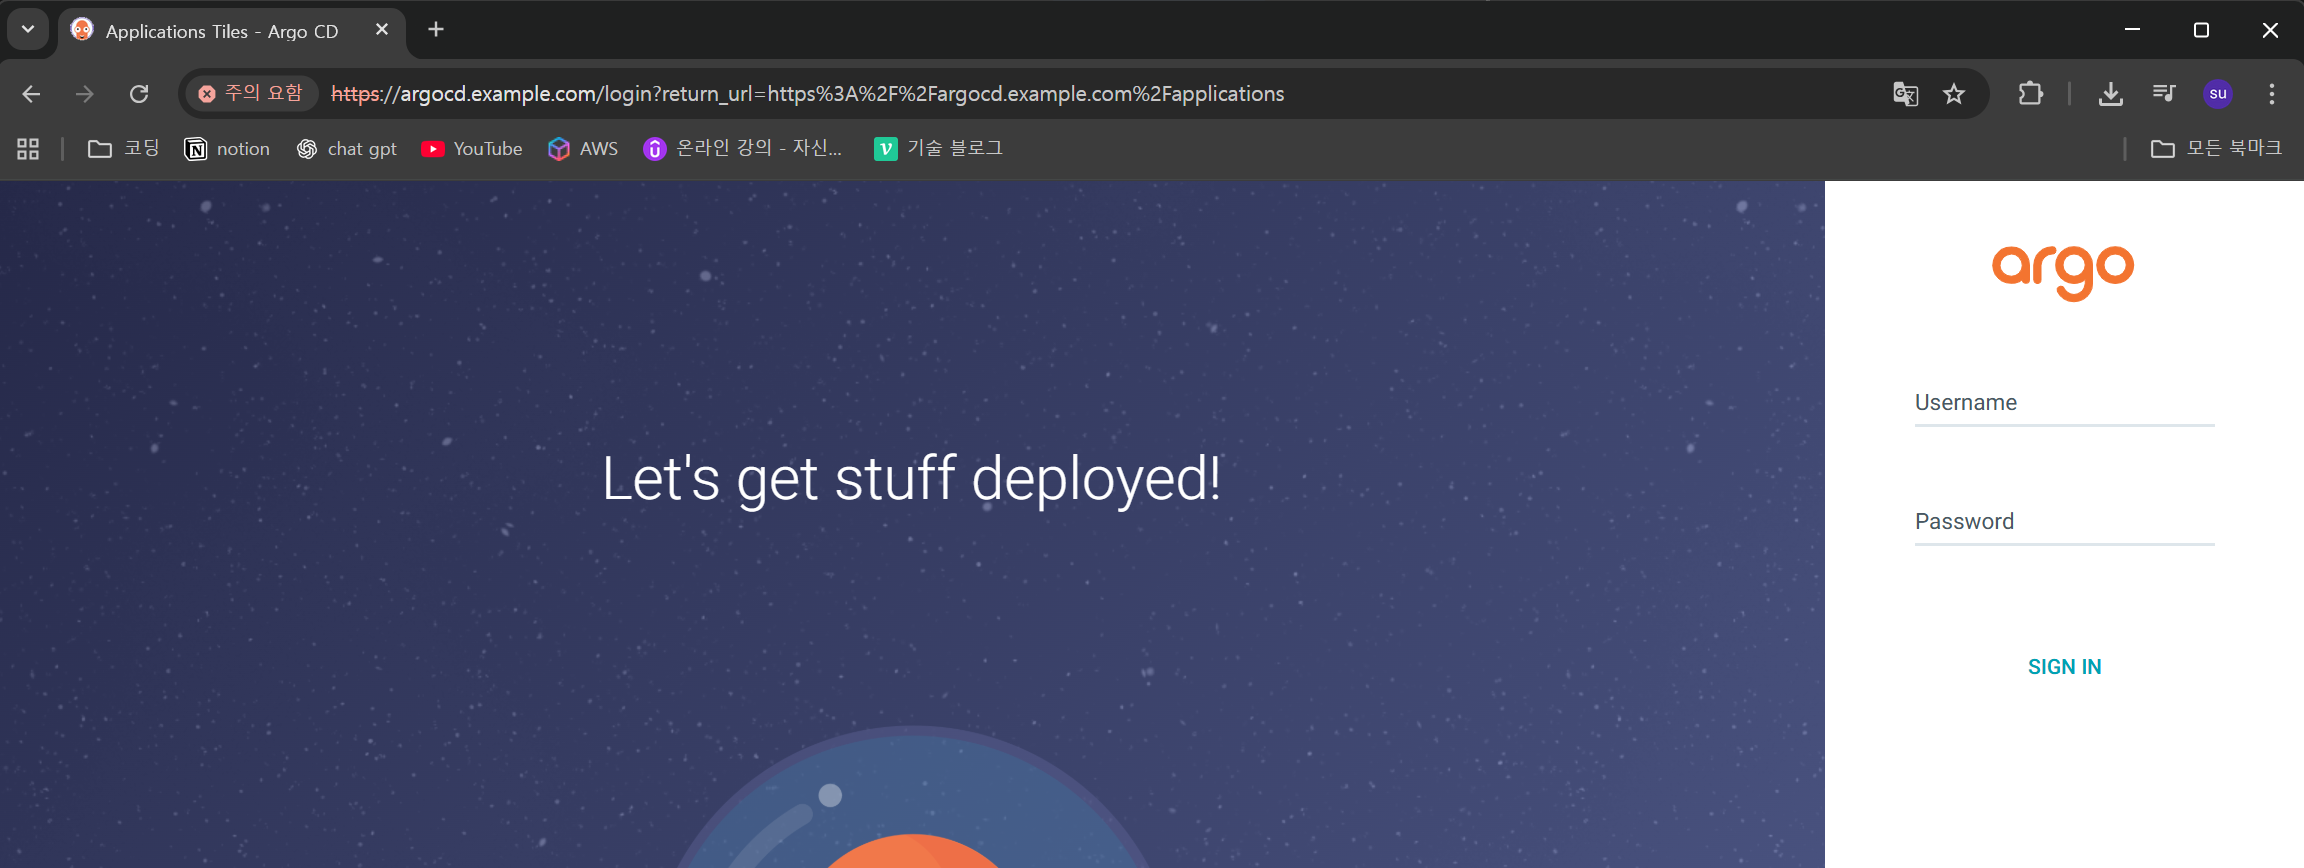
Task: Reload the current page
Action: click(x=139, y=94)
